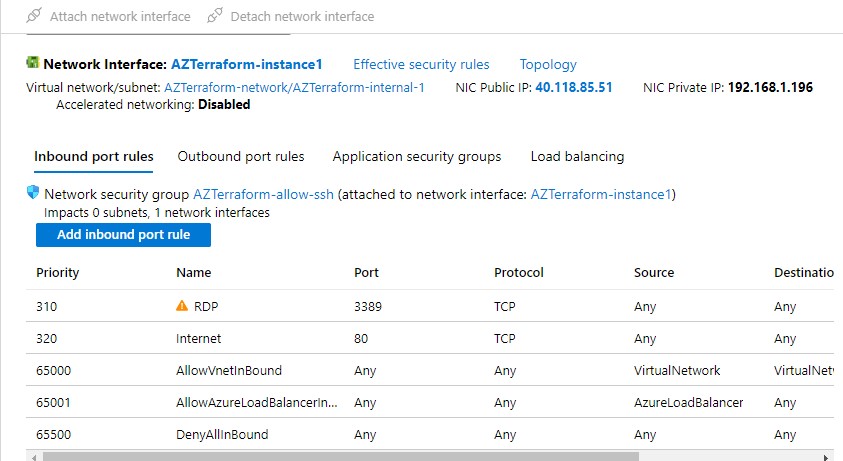Select the Inbound port rules tab

tap(94, 157)
